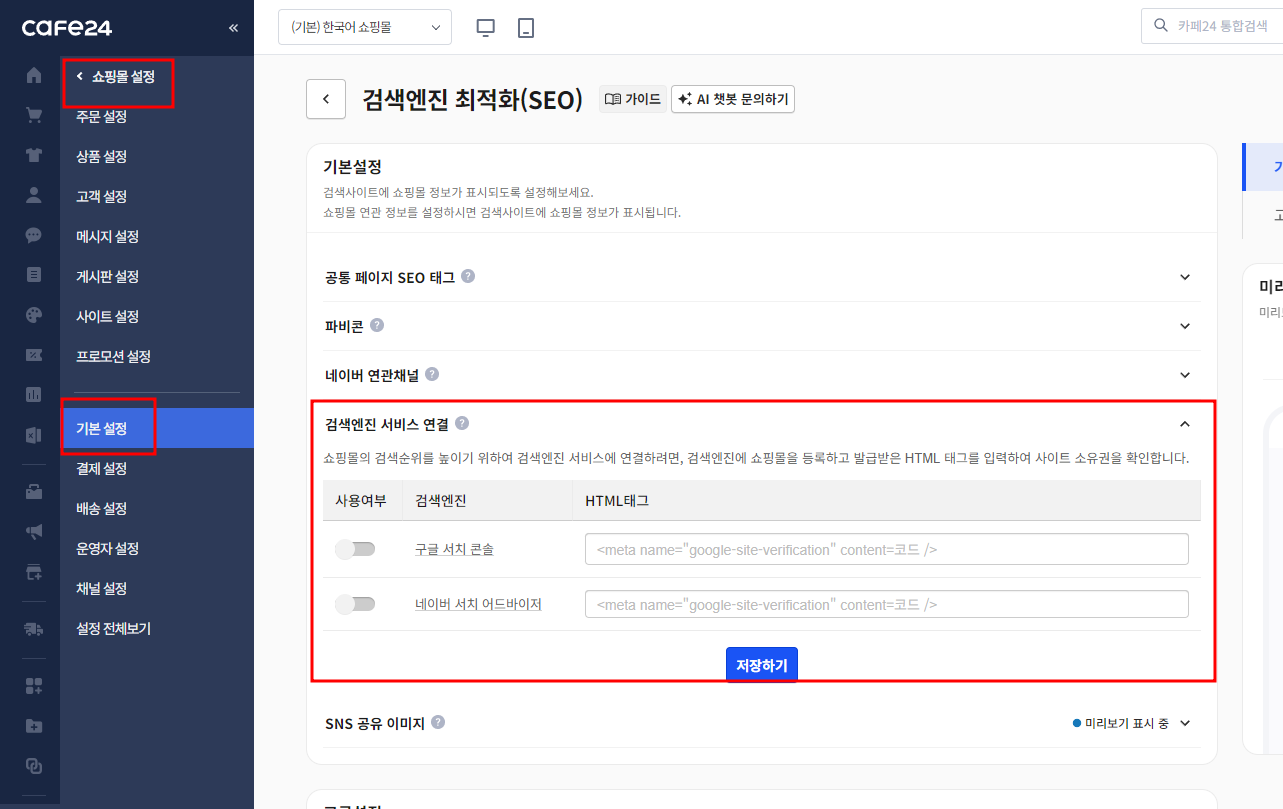Collapse the sidebar with the double chevron
1283x809 pixels.
pos(233,27)
